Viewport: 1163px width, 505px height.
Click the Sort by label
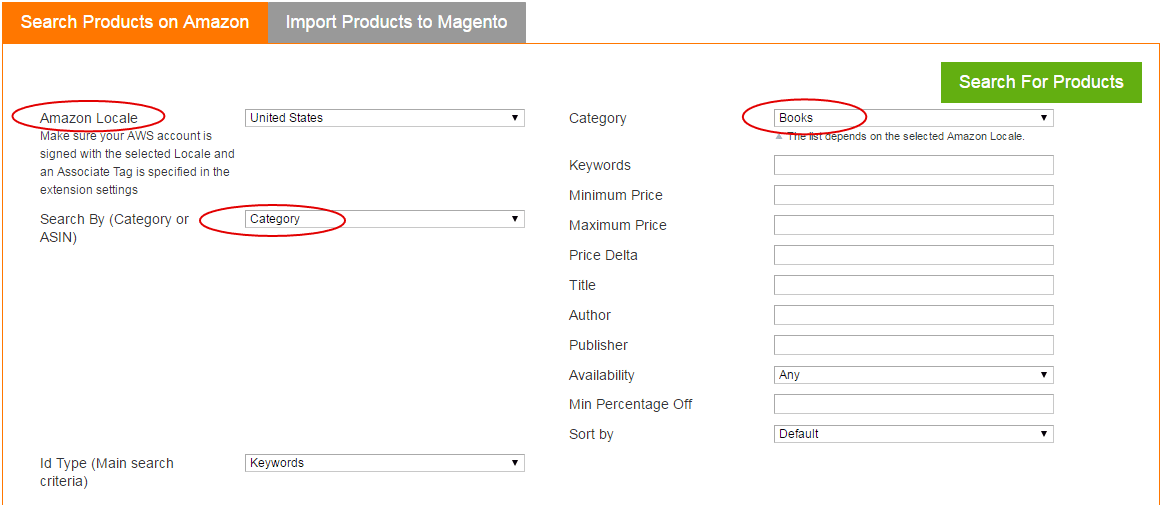click(591, 435)
